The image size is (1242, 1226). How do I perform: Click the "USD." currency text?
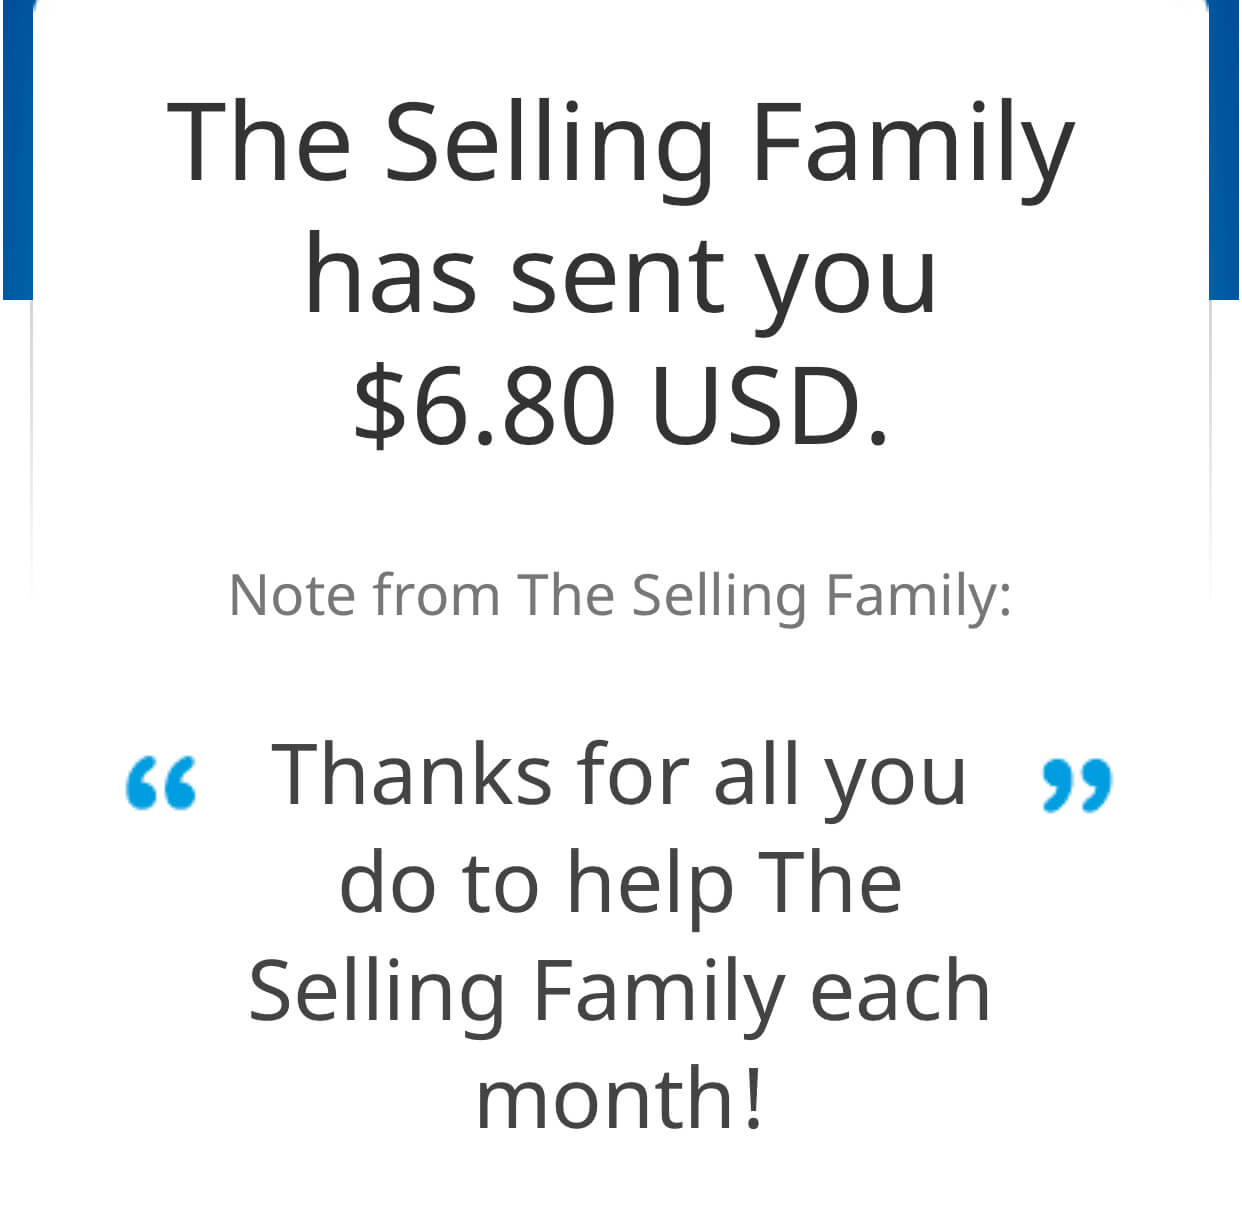coord(770,406)
